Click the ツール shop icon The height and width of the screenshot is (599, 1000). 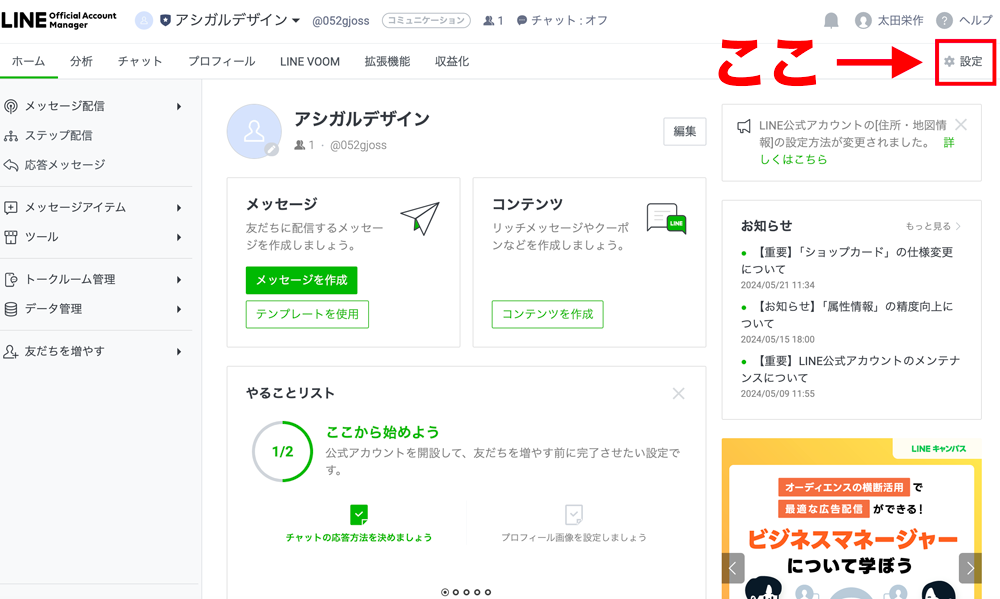coord(11,237)
